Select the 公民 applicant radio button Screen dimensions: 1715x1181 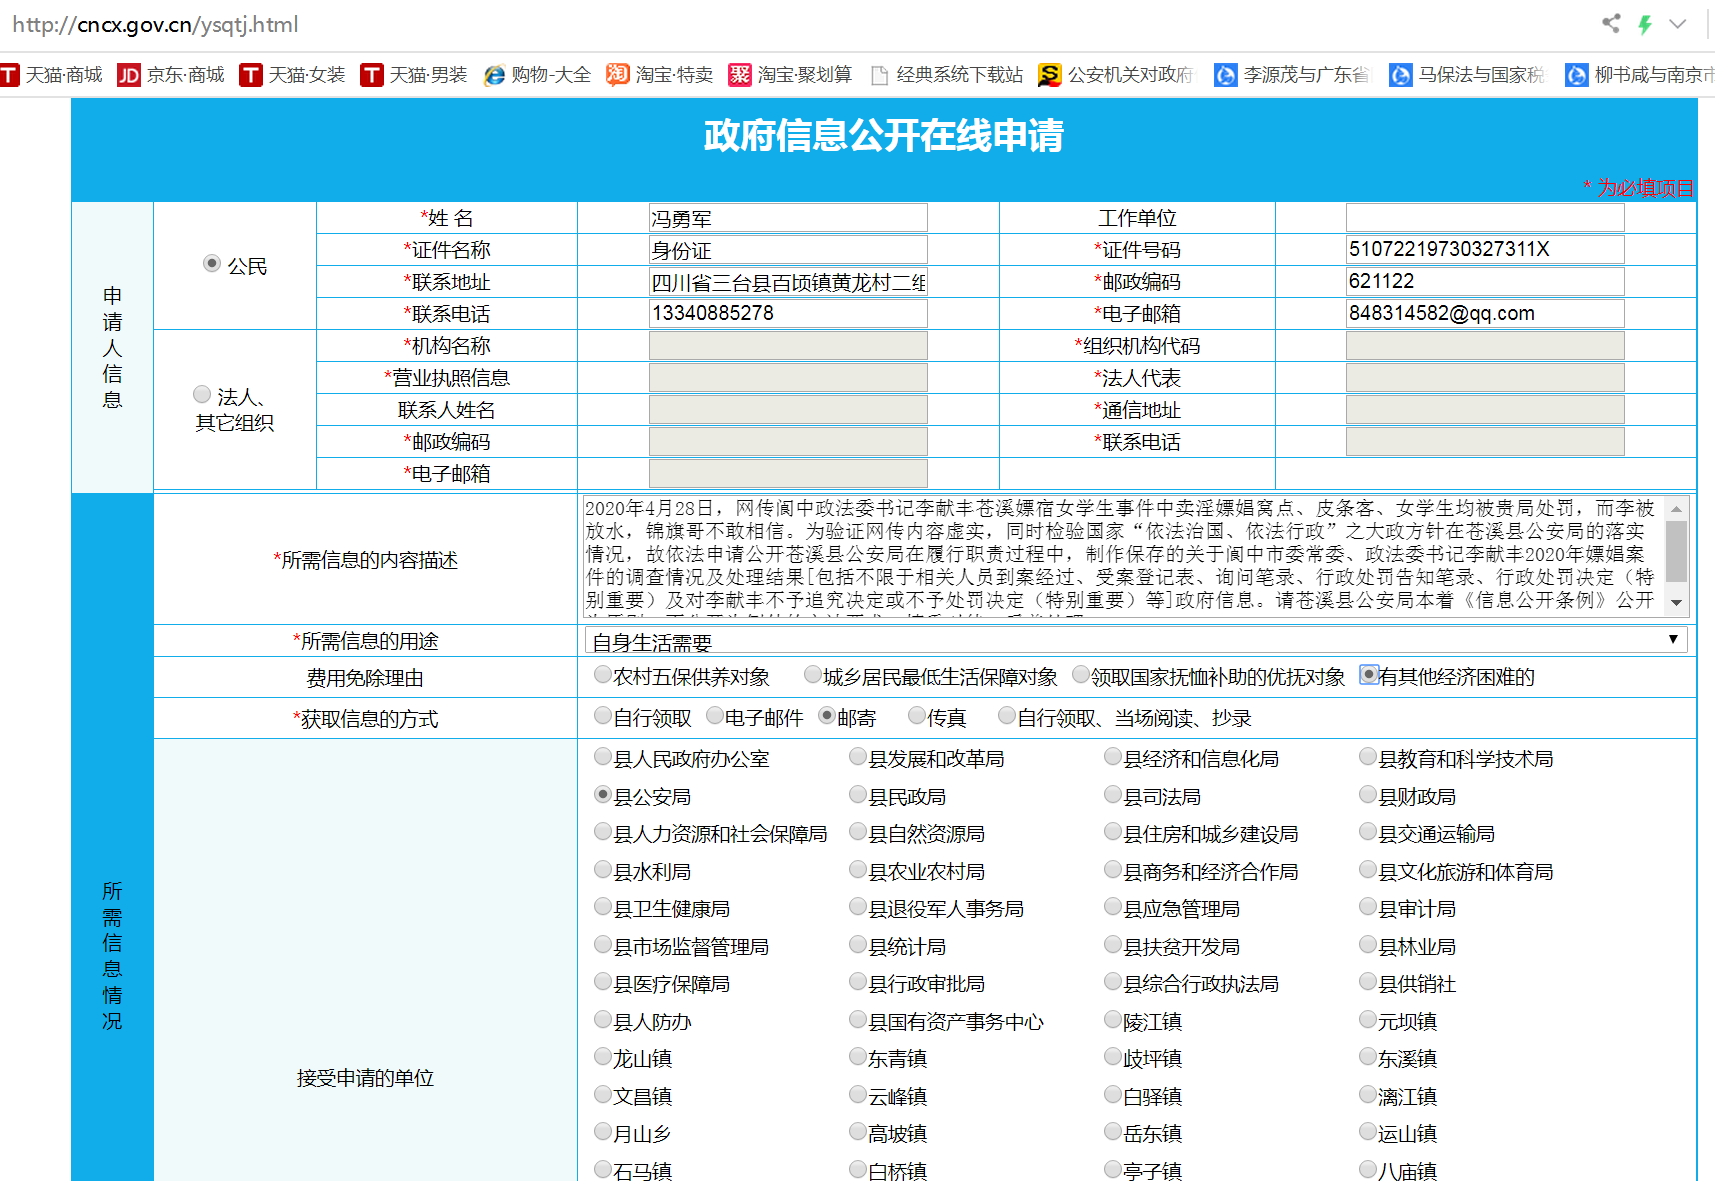tap(212, 263)
